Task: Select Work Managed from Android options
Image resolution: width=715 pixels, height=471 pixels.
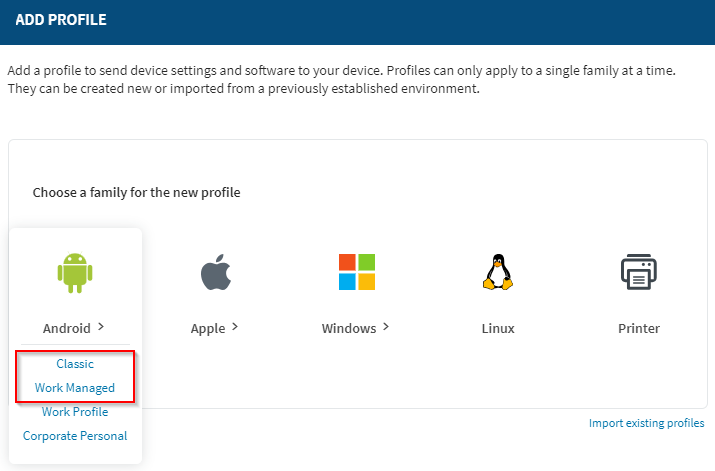Action: click(75, 388)
